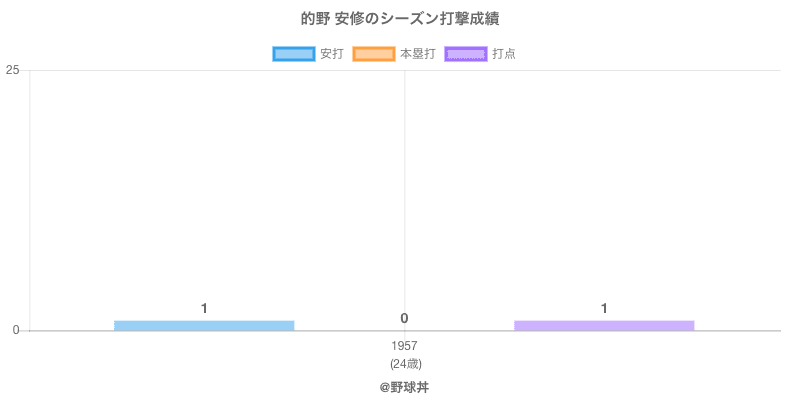The height and width of the screenshot is (400, 800).
Task: Select the blue 安打 bar for 1957
Action: pyautogui.click(x=204, y=325)
